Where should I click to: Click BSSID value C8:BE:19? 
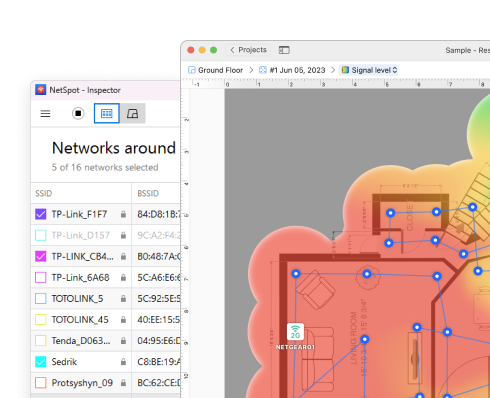159,362
